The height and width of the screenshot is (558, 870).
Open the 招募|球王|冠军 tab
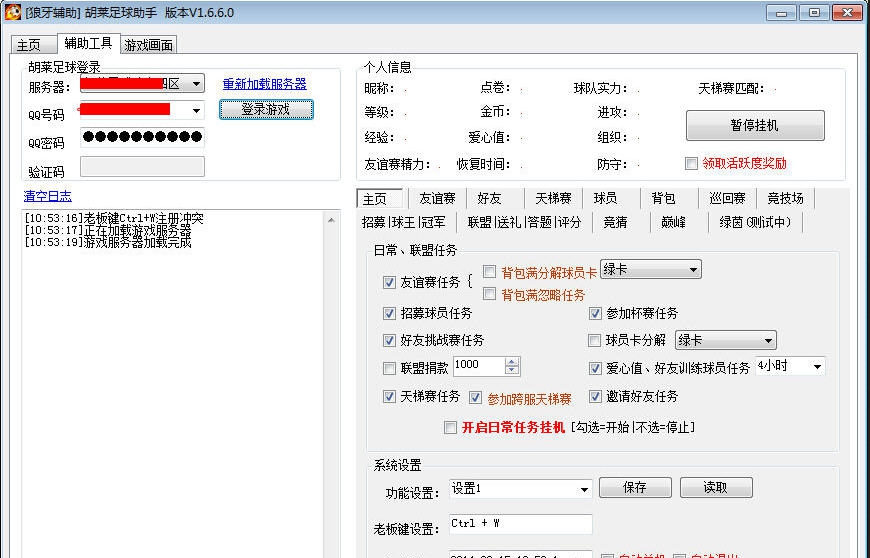(404, 222)
